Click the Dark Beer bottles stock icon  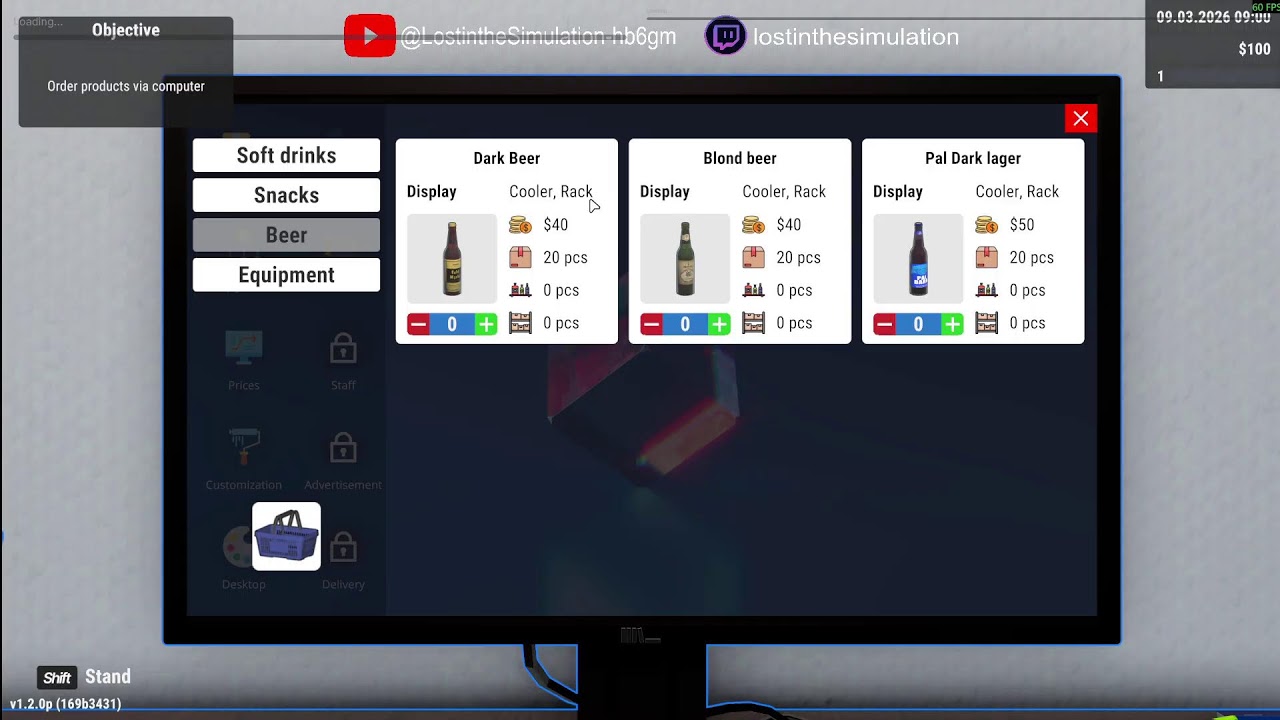pos(520,290)
